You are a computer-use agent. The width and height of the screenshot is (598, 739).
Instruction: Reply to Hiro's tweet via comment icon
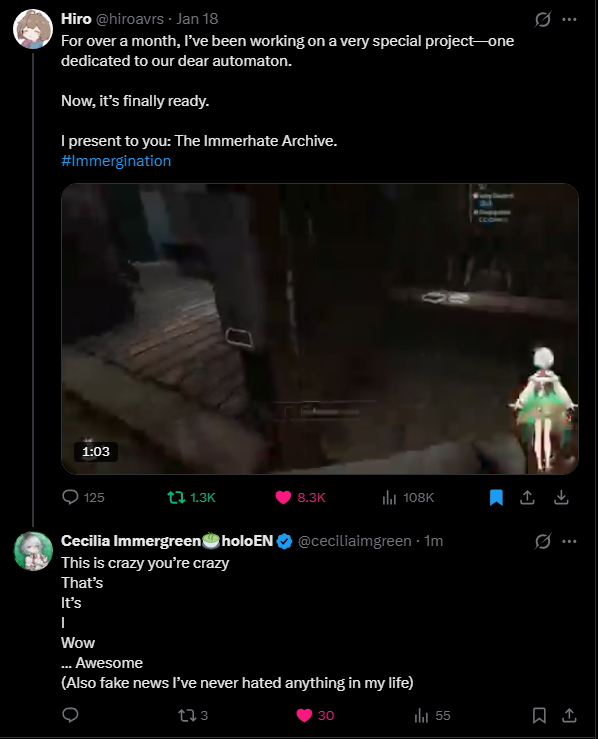pos(70,497)
